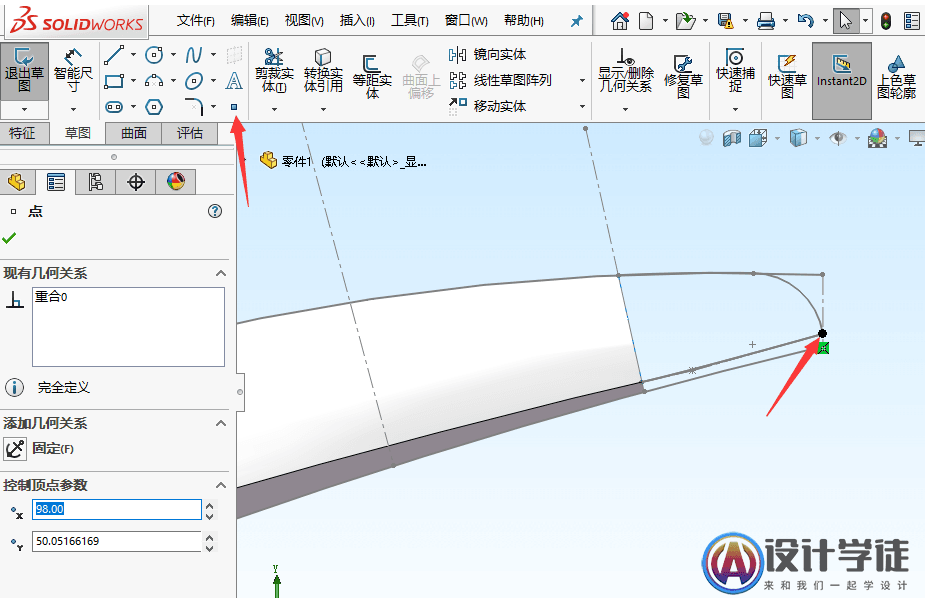
Task: Select the Arc sketch tool
Action: (154, 81)
